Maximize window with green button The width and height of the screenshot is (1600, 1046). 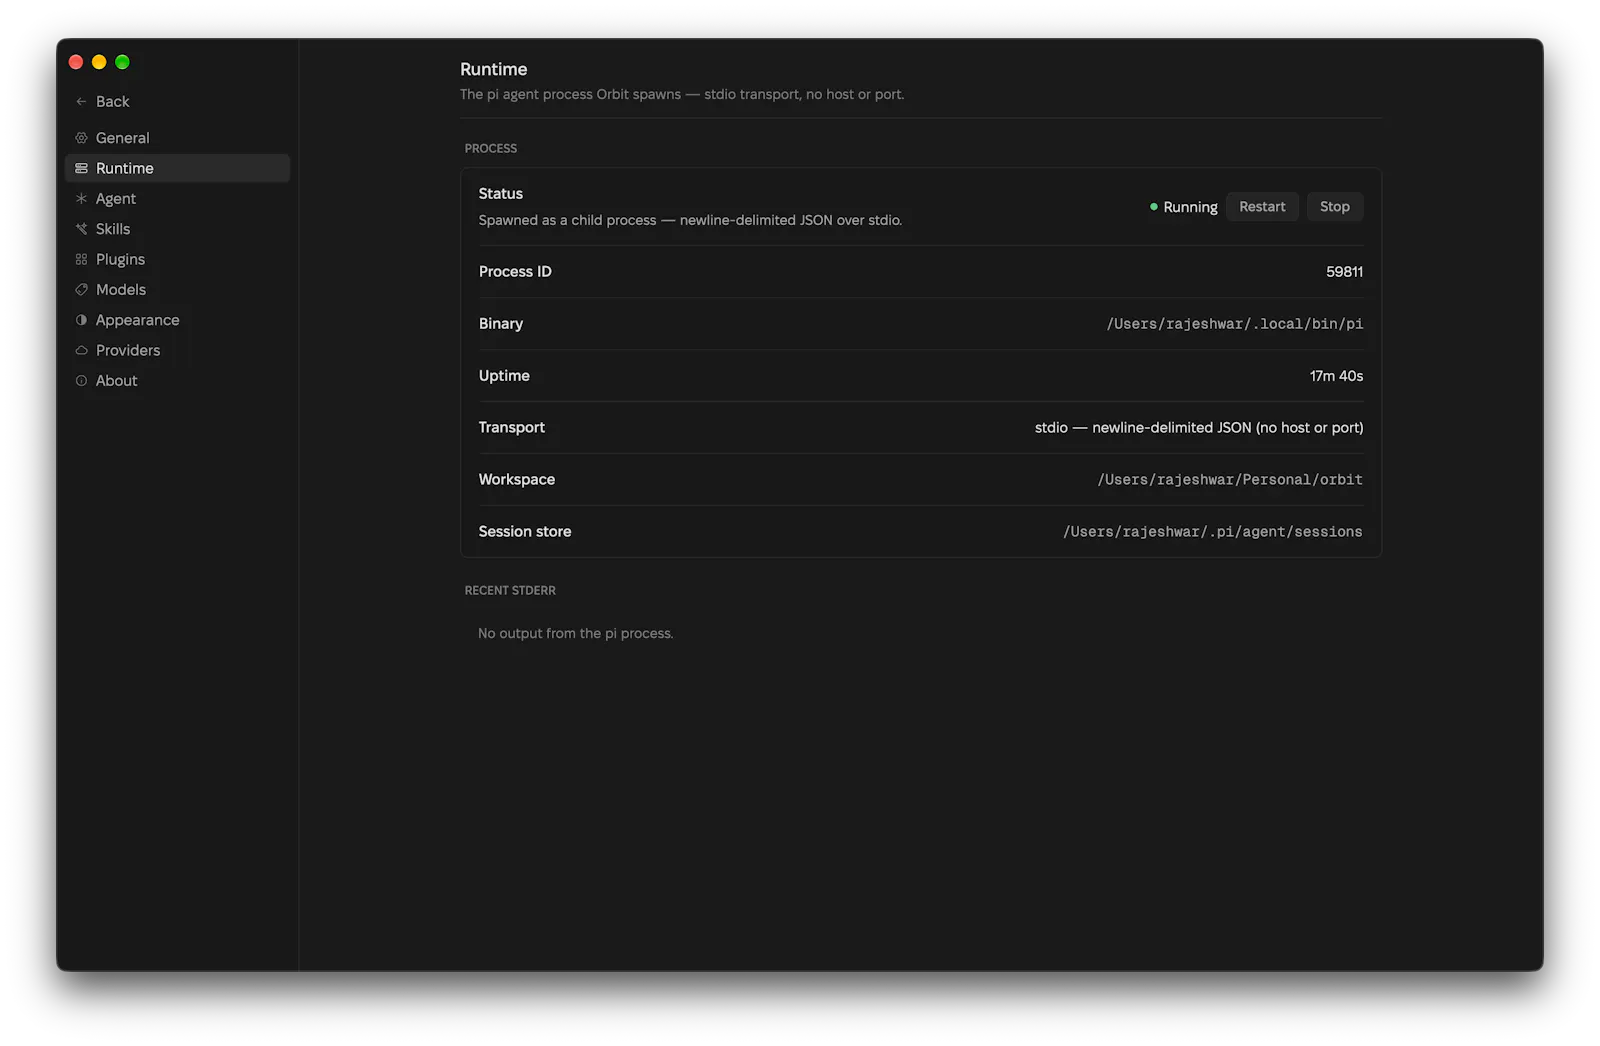[122, 62]
